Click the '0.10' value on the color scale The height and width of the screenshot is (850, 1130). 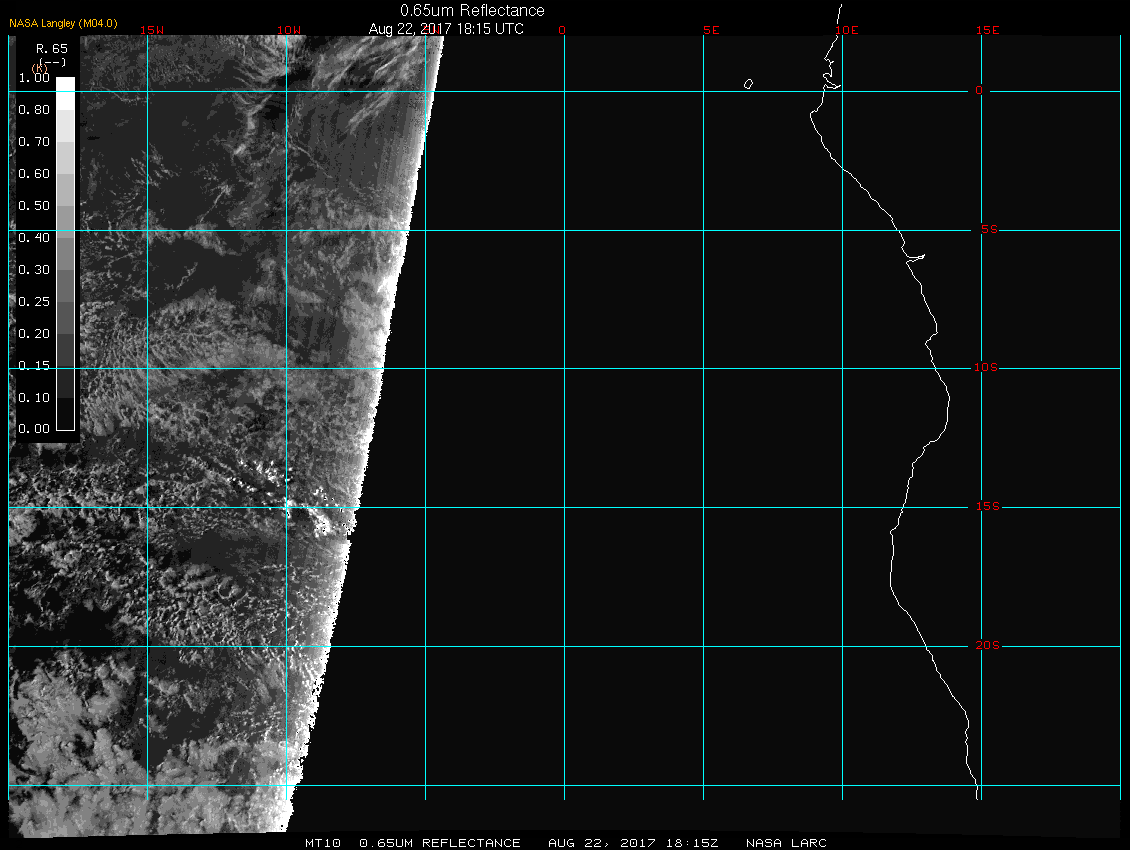[x=34, y=398]
